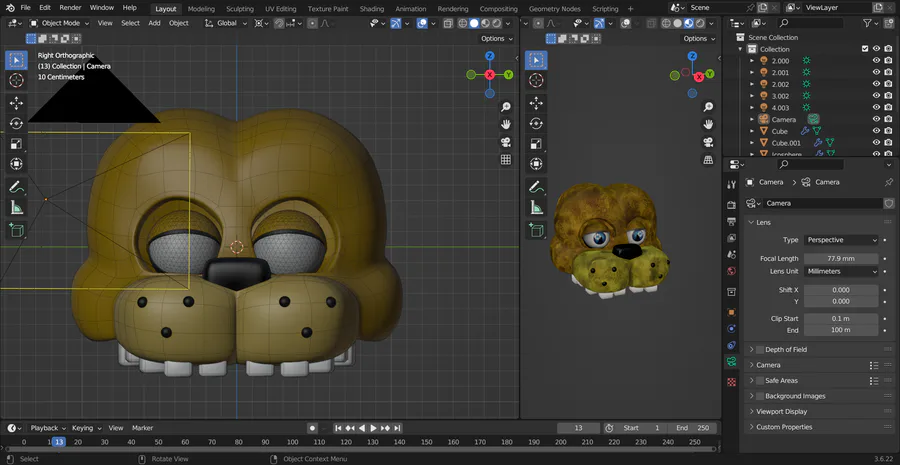Viewport: 900px width, 465px height.
Task: Open the Playback popover in the timeline
Action: (x=46, y=428)
